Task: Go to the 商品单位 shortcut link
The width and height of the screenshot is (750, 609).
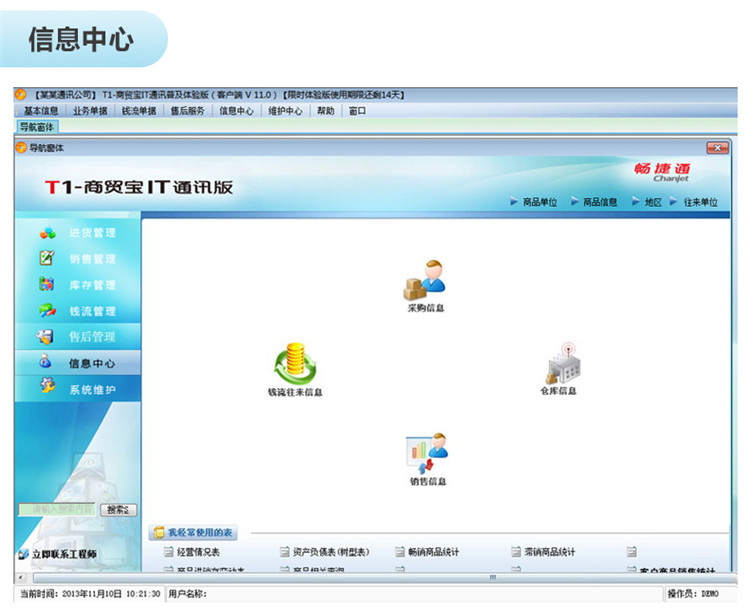Action: (x=540, y=202)
